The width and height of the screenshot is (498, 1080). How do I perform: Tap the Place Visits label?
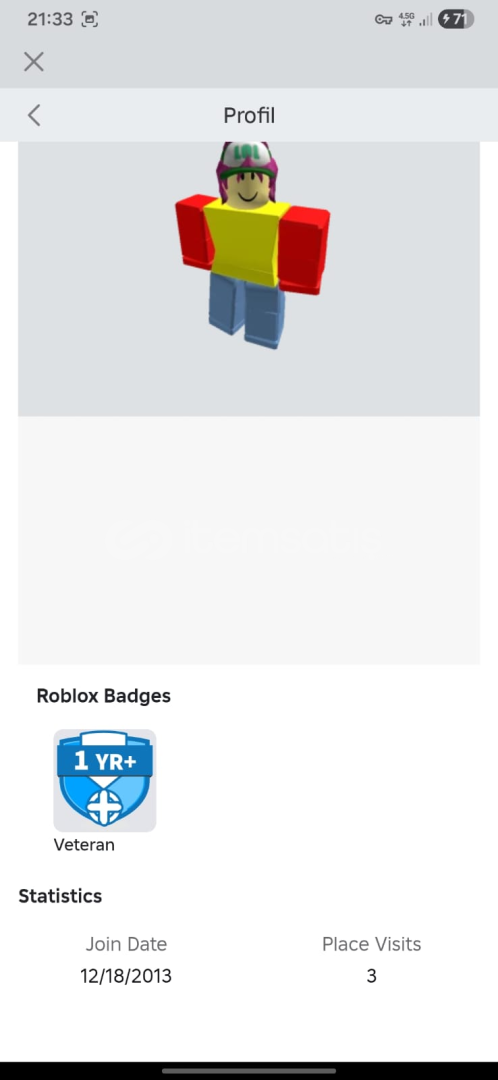tap(371, 944)
